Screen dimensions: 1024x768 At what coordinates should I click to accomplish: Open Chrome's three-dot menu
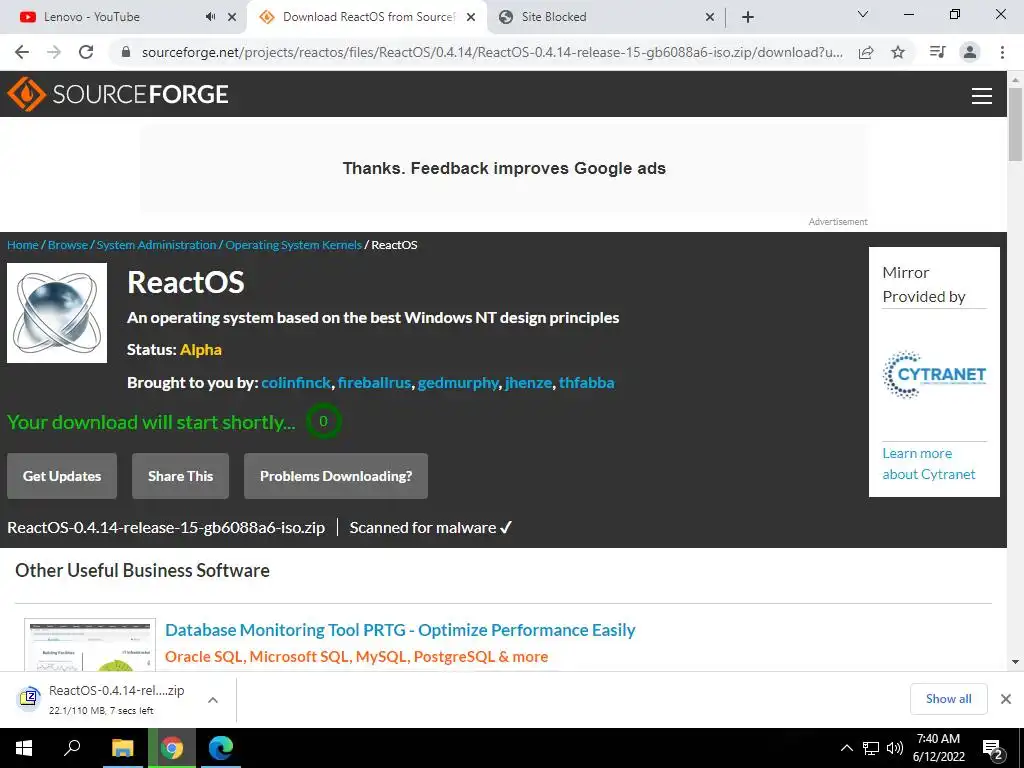point(1002,52)
